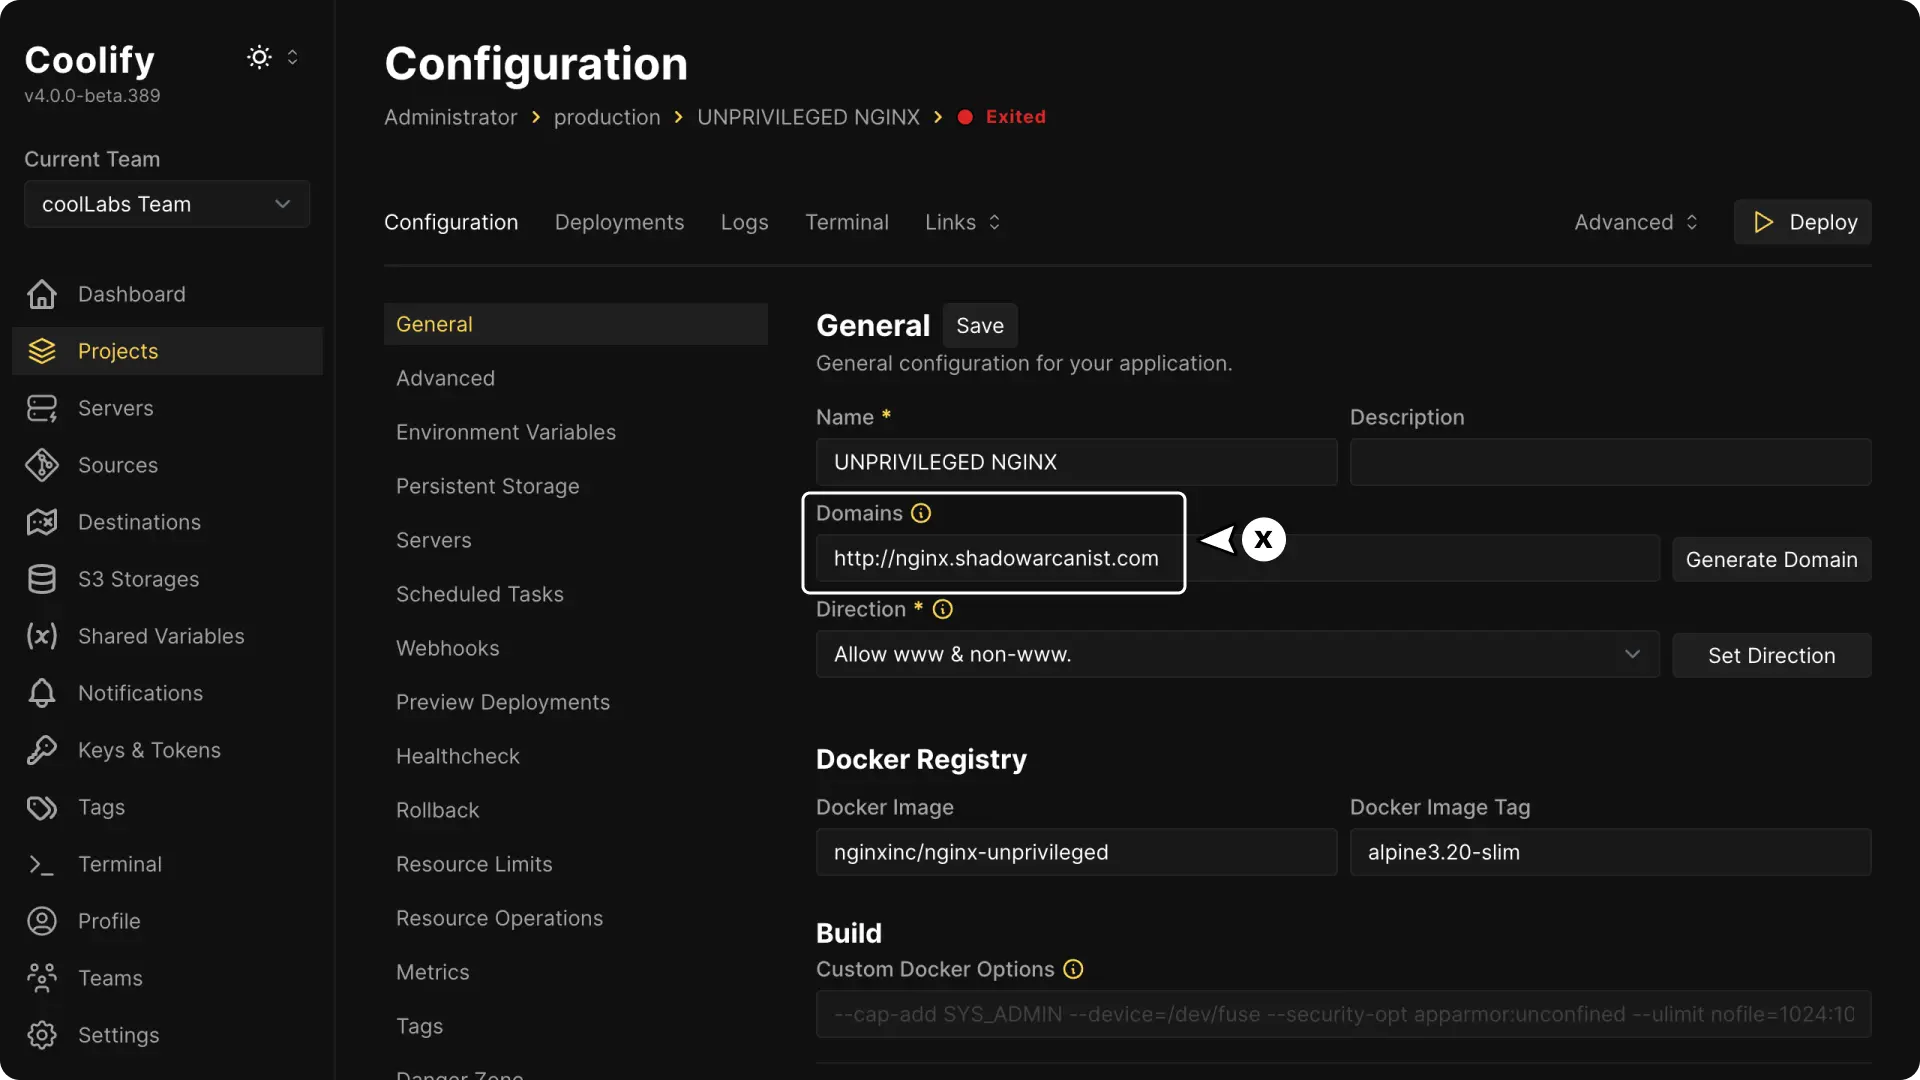1920x1080 pixels.
Task: Open the coolLabs Team dropdown
Action: (x=166, y=204)
